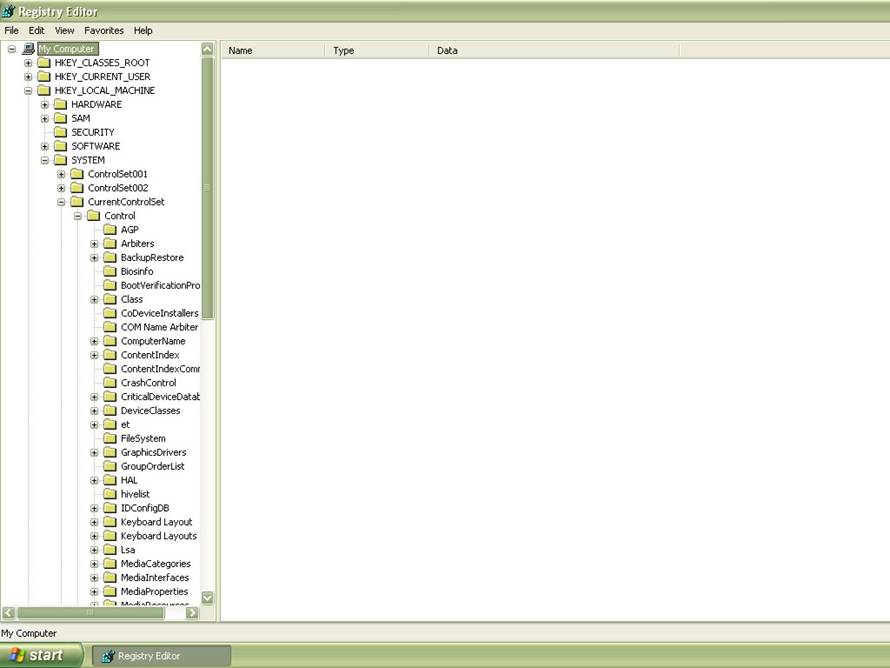Click the CrashControl folder icon

pyautogui.click(x=110, y=383)
